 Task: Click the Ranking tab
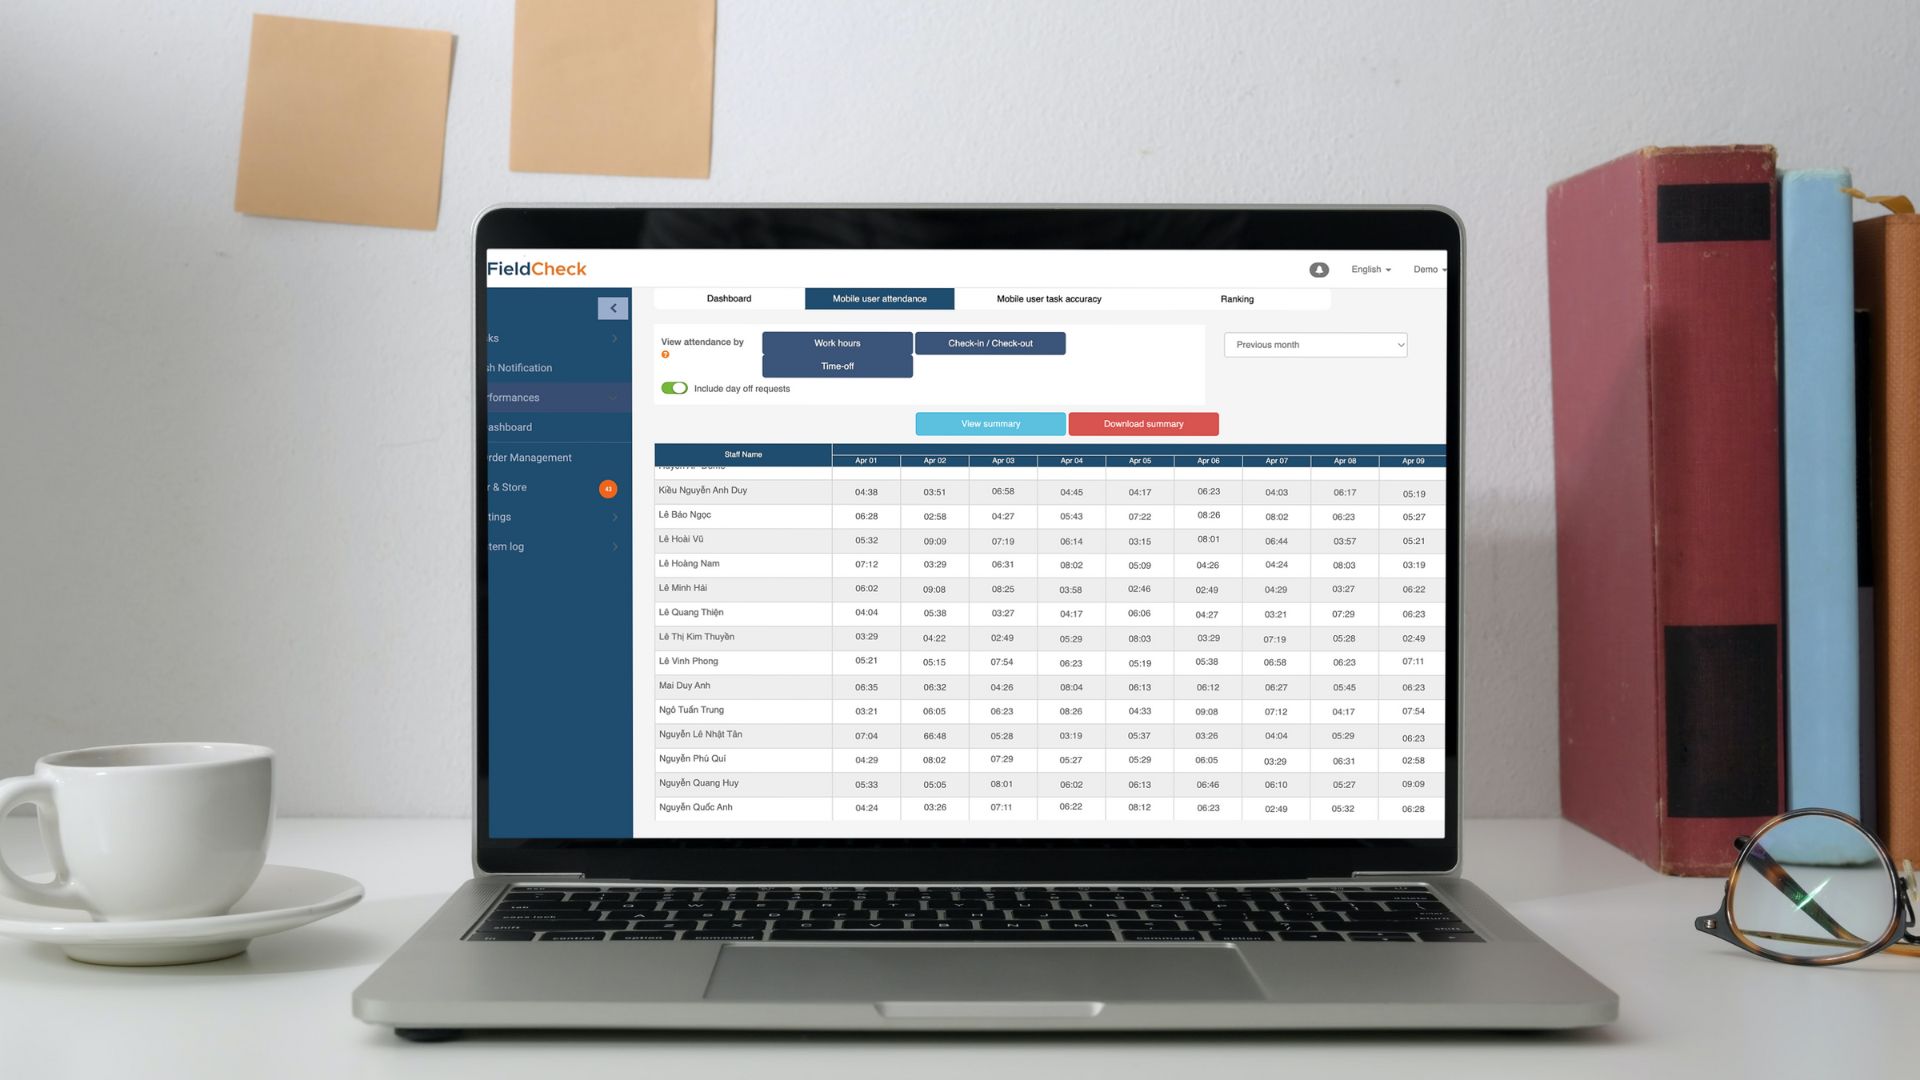point(1236,297)
